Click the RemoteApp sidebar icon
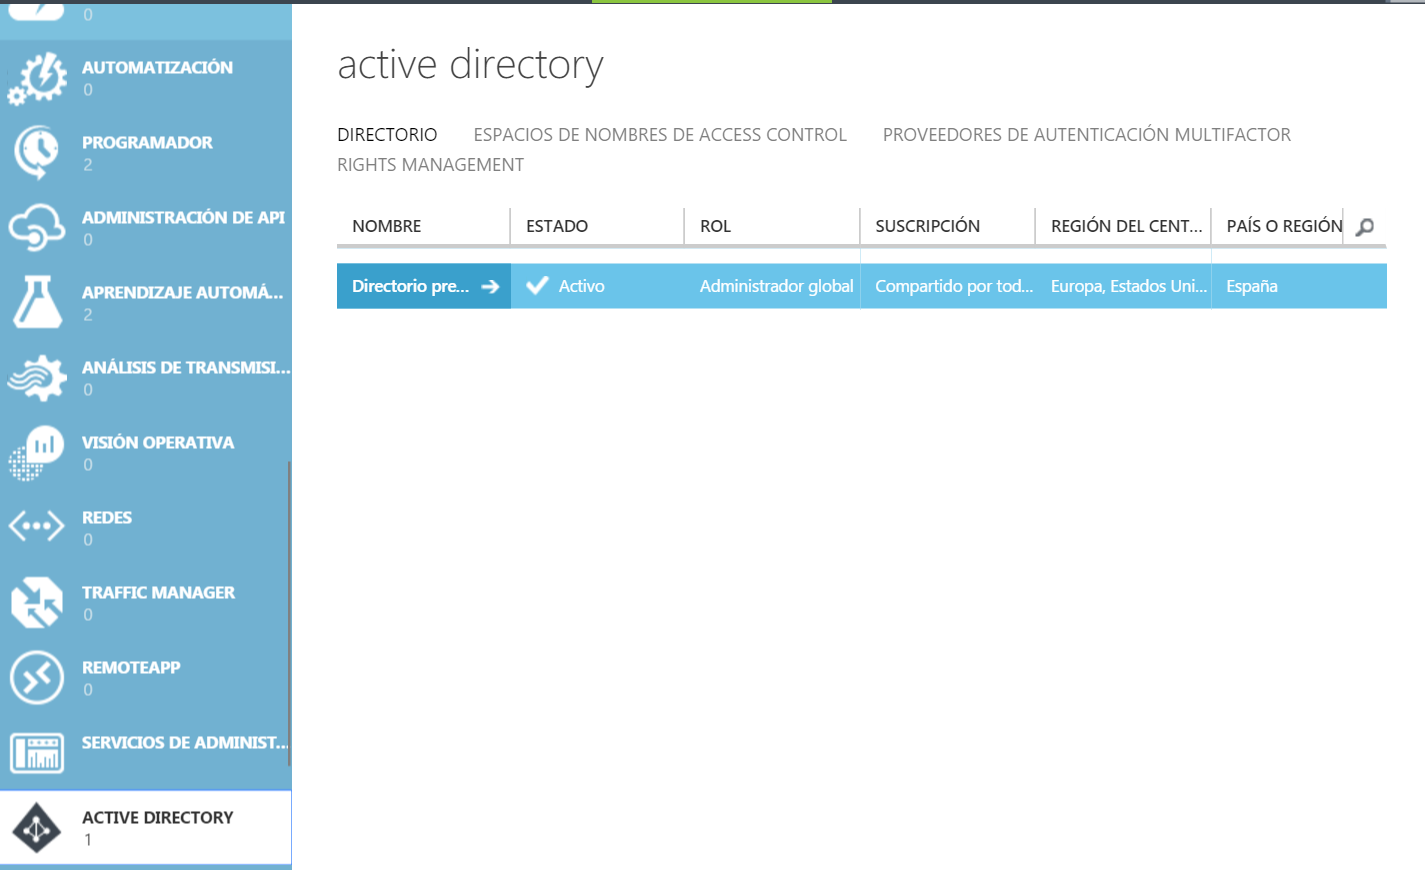The width and height of the screenshot is (1425, 870). pos(37,677)
